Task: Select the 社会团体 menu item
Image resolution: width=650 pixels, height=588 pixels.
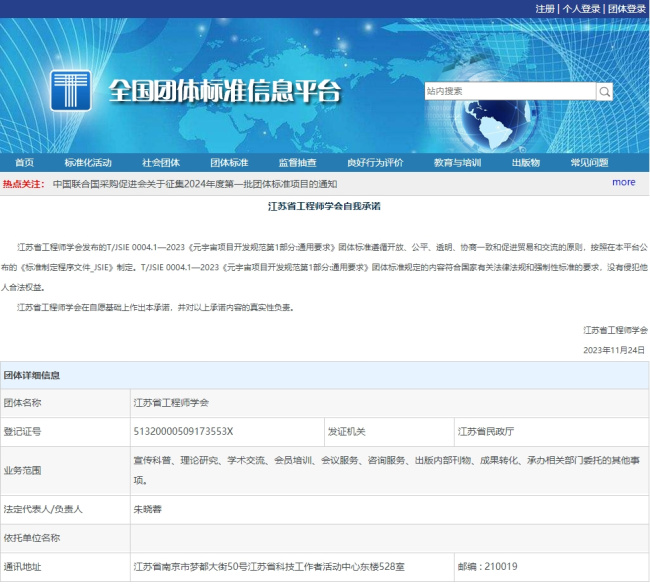Action: (x=160, y=162)
